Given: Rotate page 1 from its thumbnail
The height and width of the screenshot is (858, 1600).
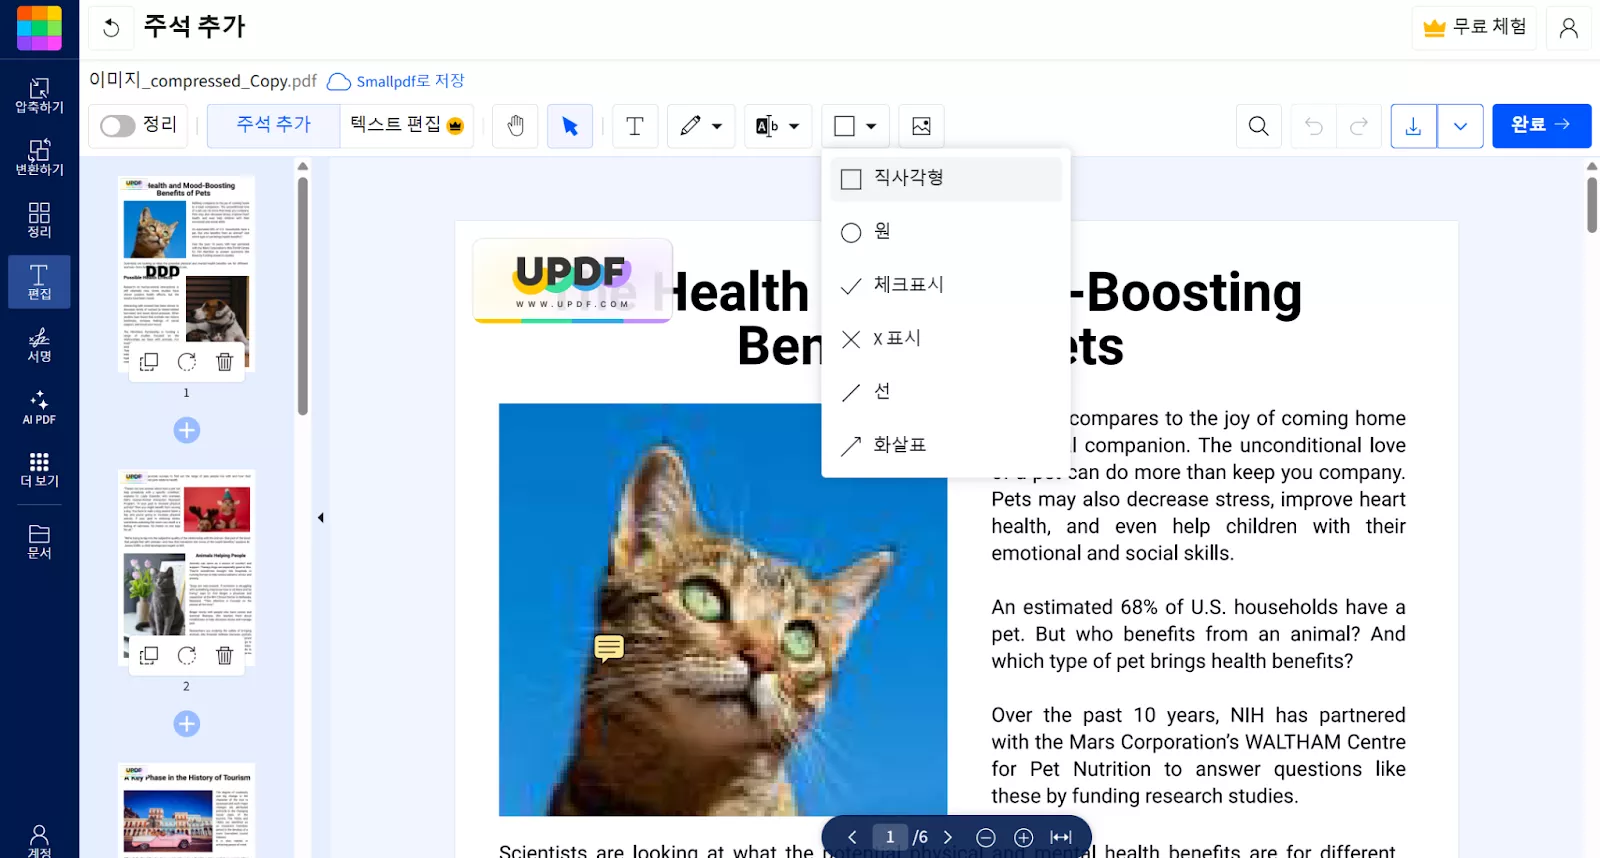Looking at the screenshot, I should (x=186, y=362).
